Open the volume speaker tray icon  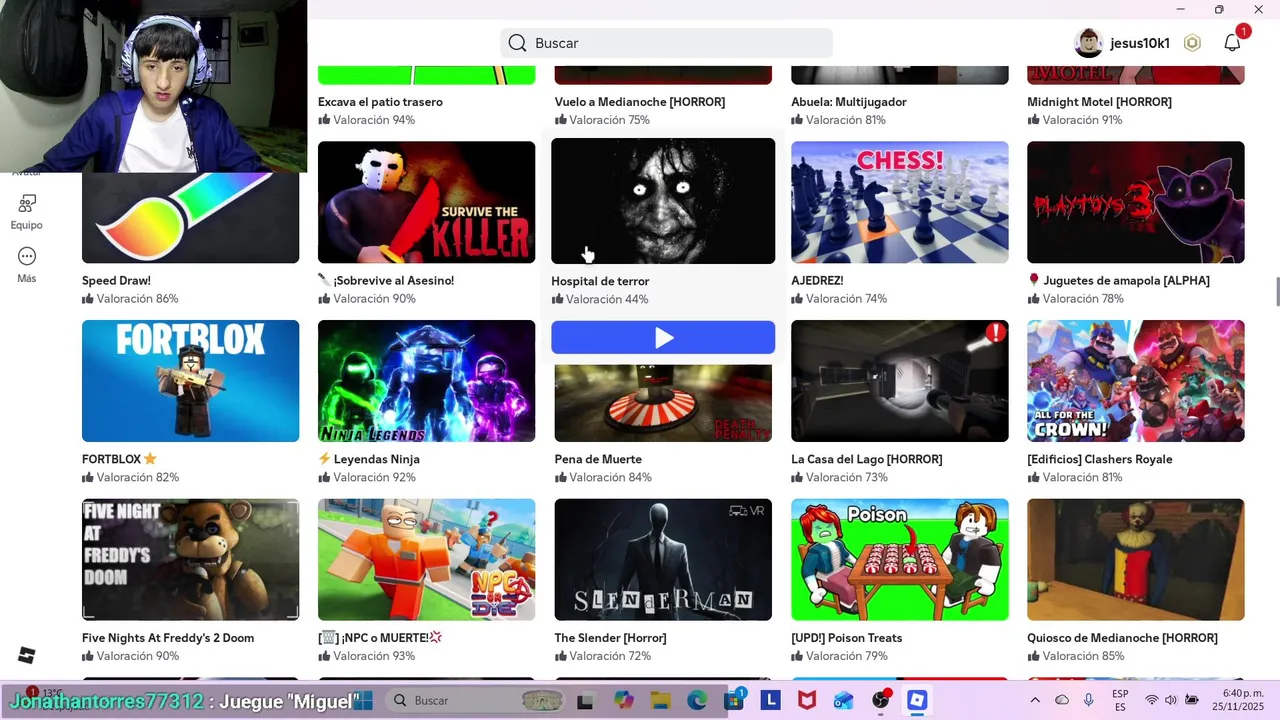tap(1171, 700)
